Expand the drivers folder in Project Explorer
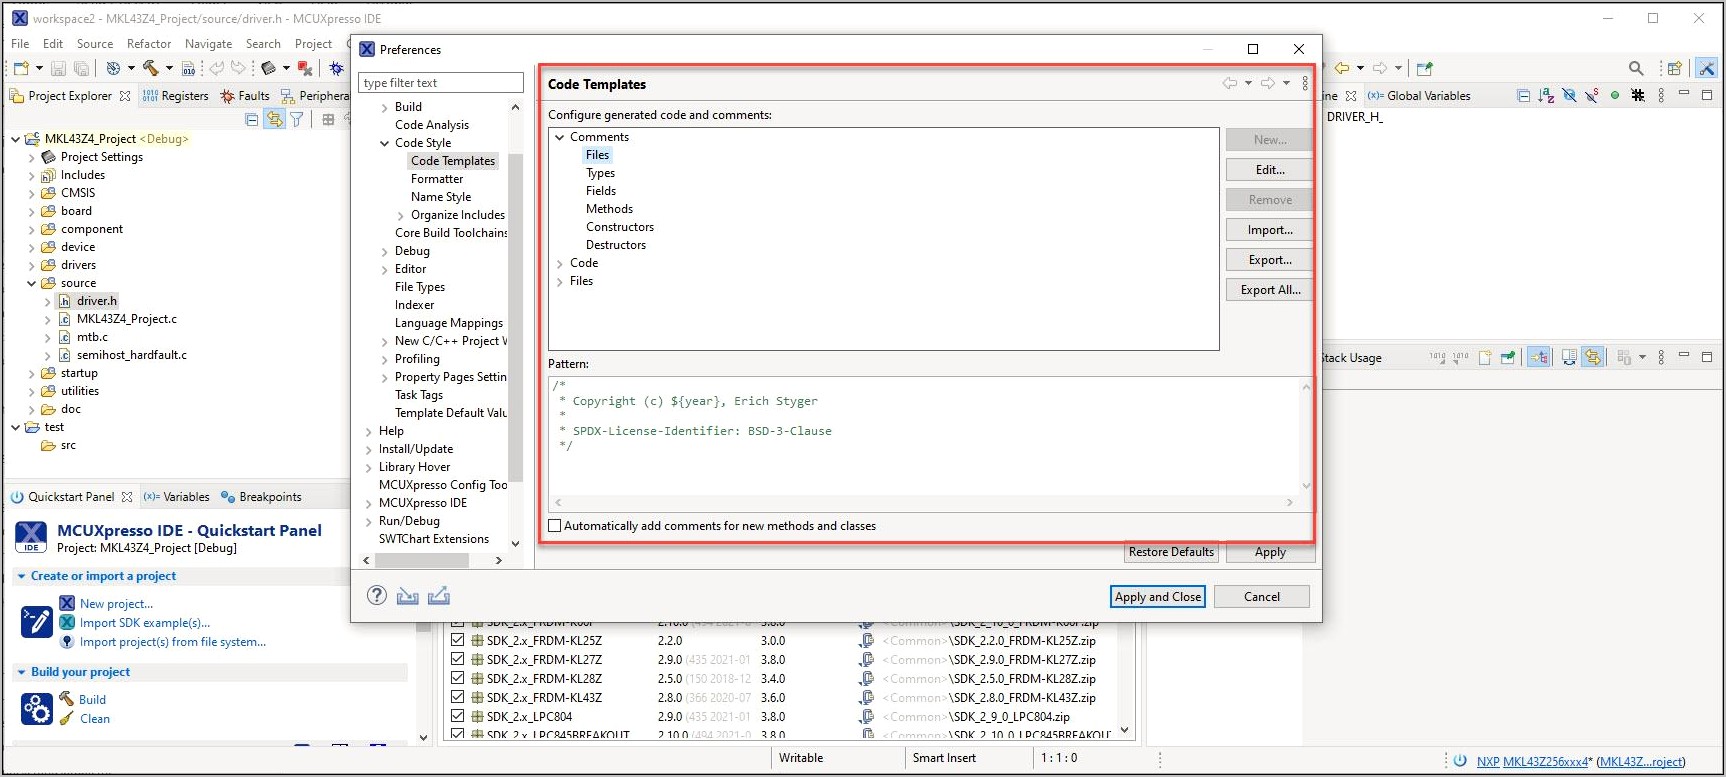Image resolution: width=1726 pixels, height=777 pixels. 31,265
